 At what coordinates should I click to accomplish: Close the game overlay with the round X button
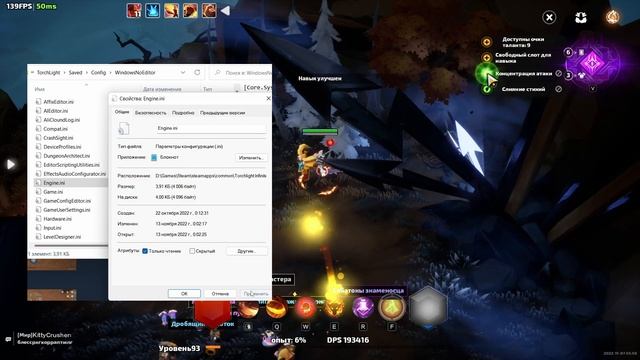click(x=549, y=17)
